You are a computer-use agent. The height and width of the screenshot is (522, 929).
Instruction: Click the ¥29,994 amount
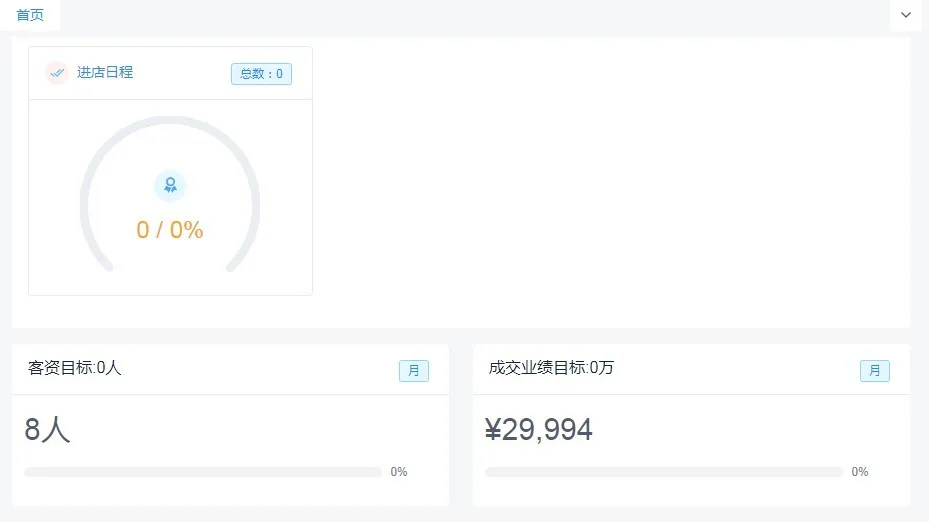click(539, 430)
